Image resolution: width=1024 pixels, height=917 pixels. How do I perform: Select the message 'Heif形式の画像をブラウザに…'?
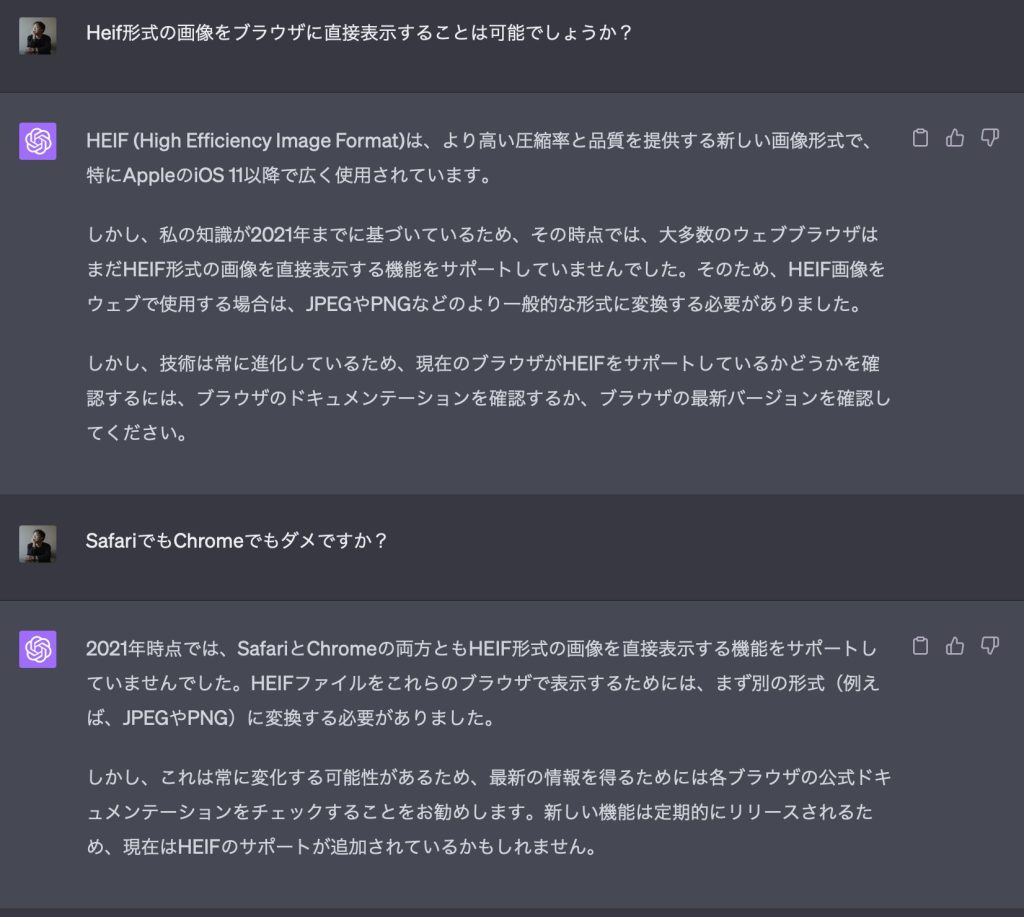(359, 33)
